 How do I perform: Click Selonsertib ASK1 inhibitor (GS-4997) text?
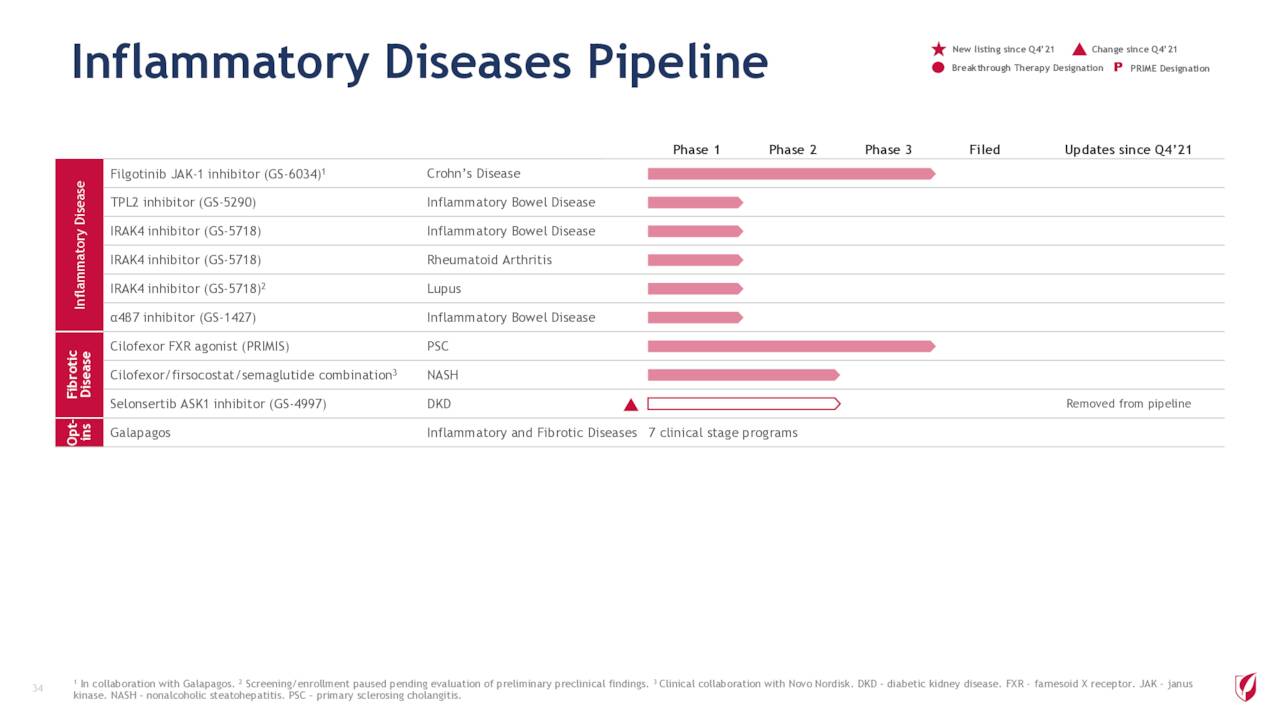[x=218, y=404]
